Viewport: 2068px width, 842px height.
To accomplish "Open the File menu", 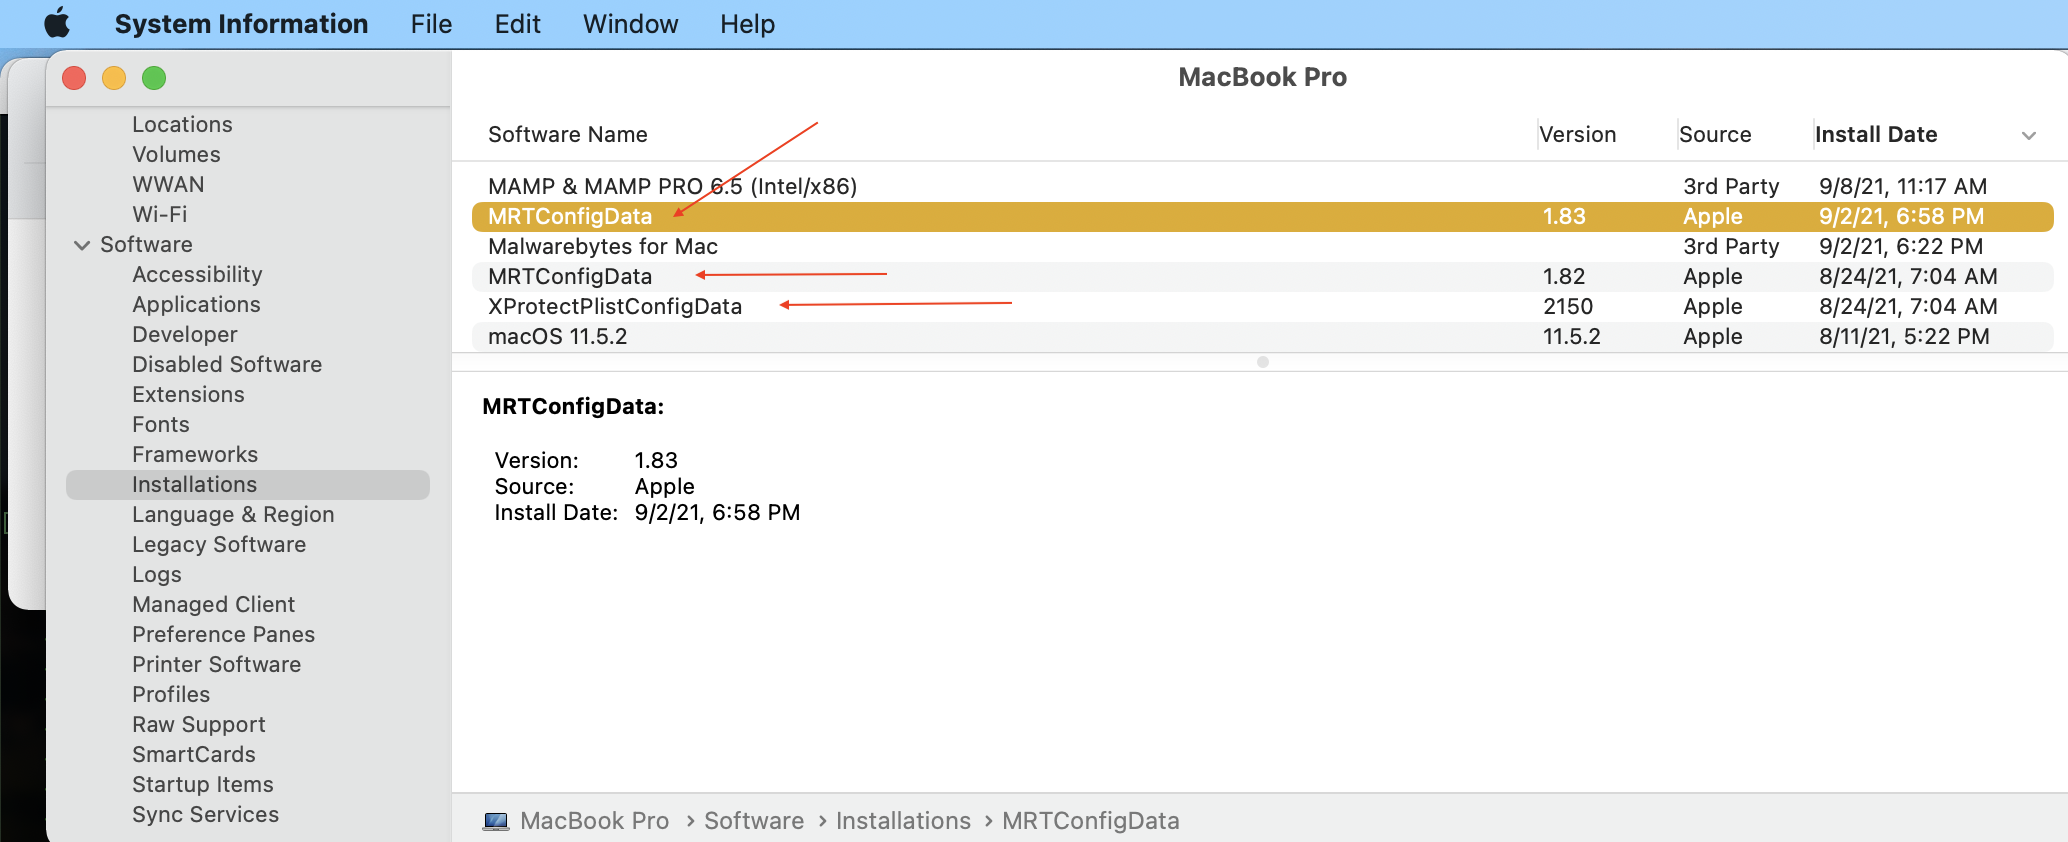I will click(x=431, y=24).
